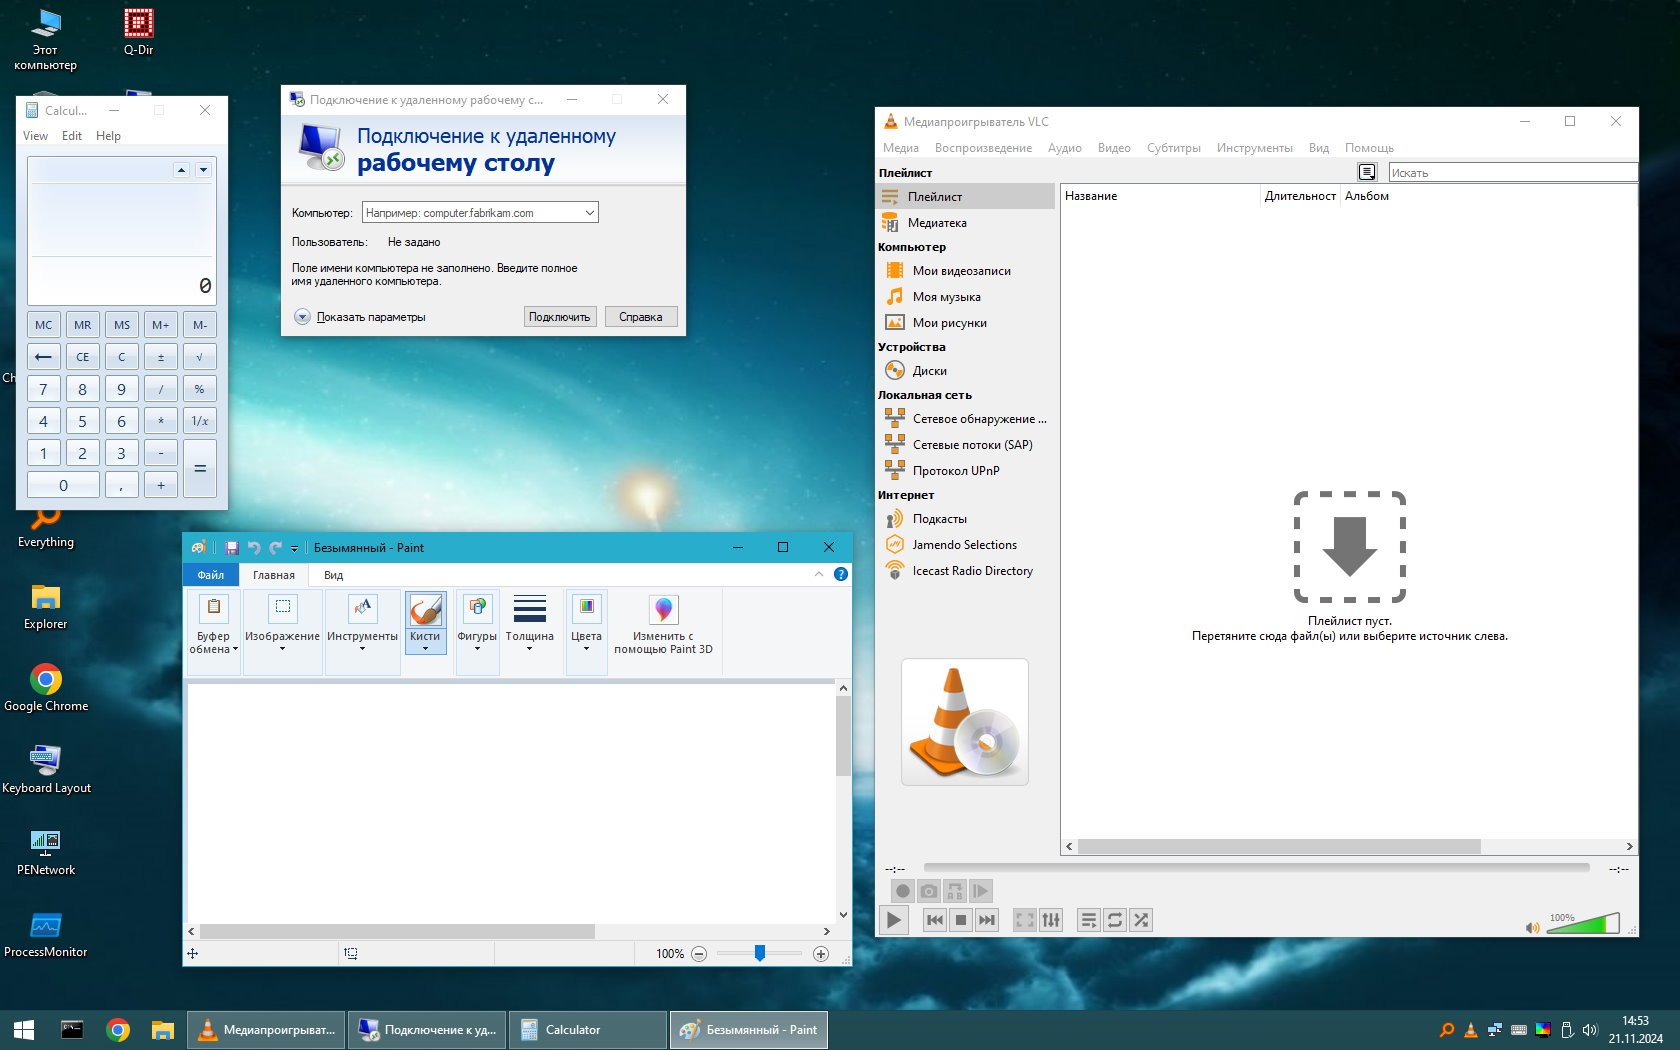Viewport: 1680px width, 1050px height.
Task: Open the Компьютер combo box dropdown
Action: coord(590,213)
